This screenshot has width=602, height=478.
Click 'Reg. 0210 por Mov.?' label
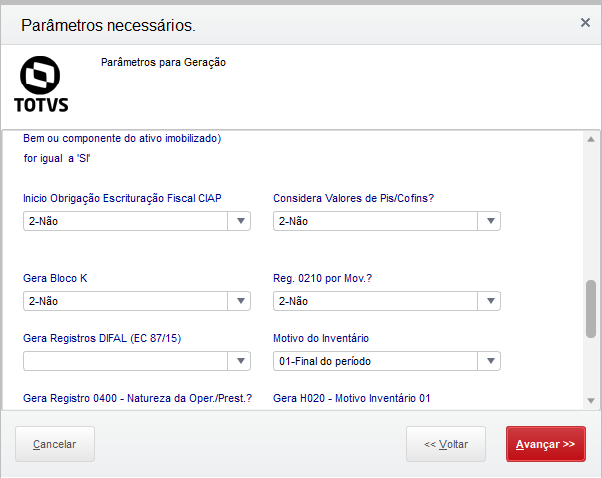(322, 278)
